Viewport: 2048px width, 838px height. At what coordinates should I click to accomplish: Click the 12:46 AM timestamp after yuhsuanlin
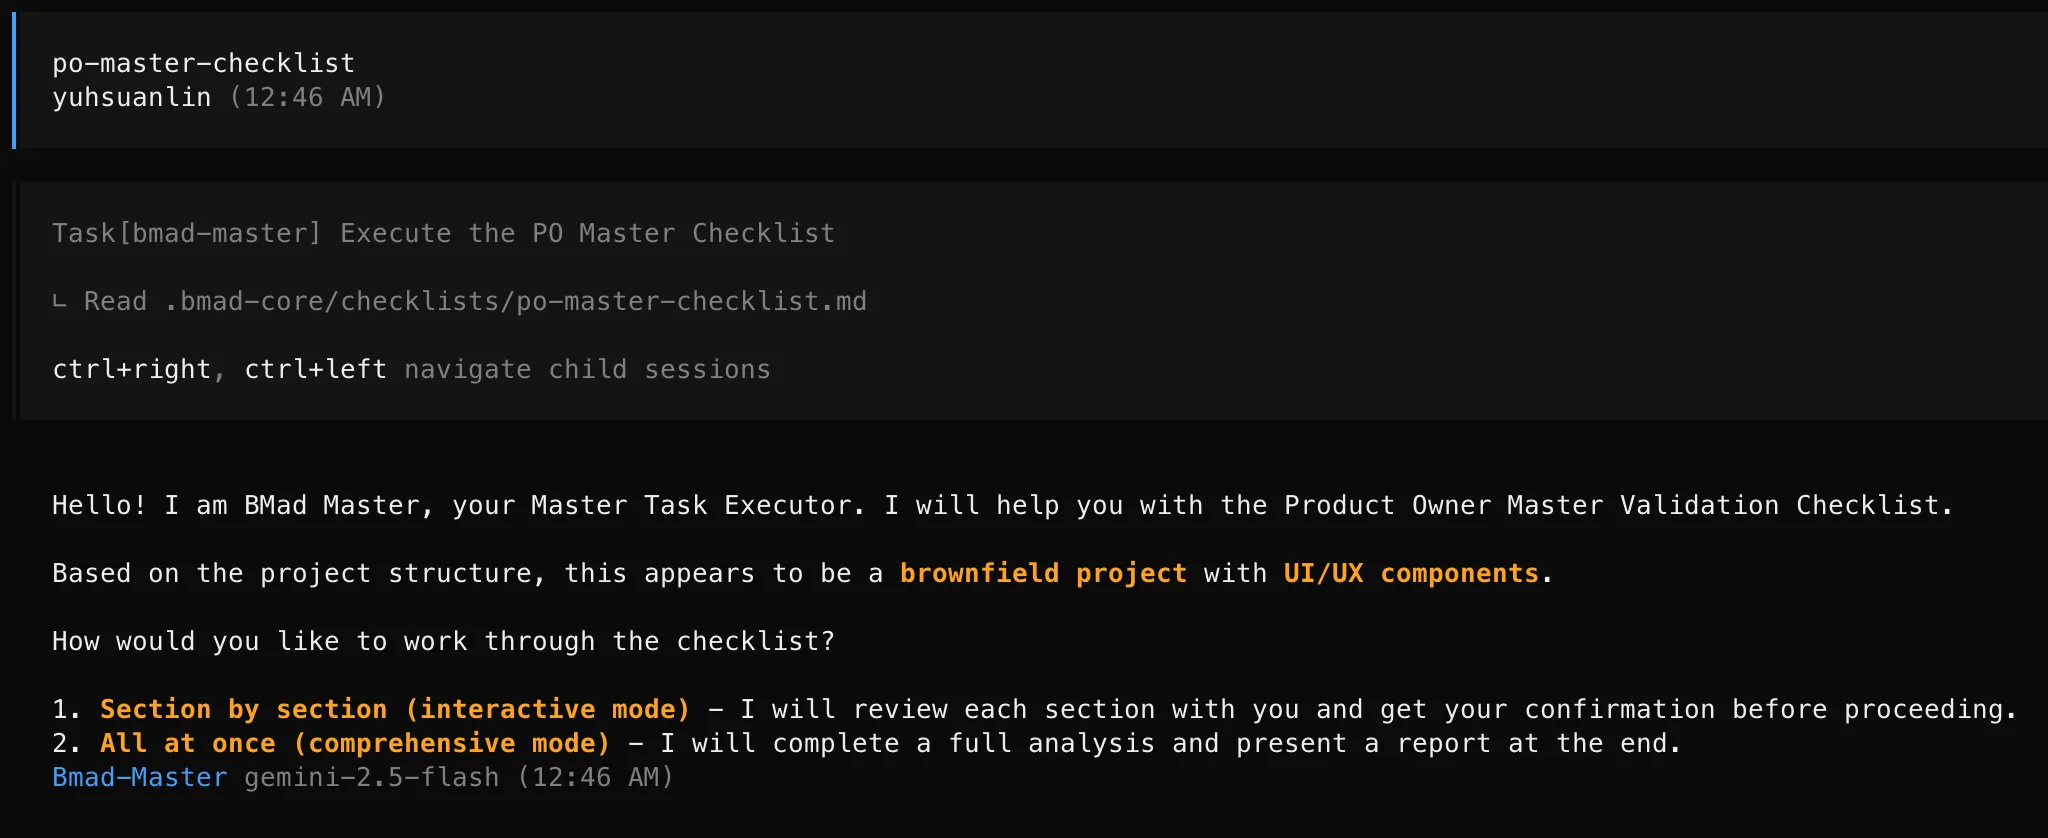(x=307, y=97)
